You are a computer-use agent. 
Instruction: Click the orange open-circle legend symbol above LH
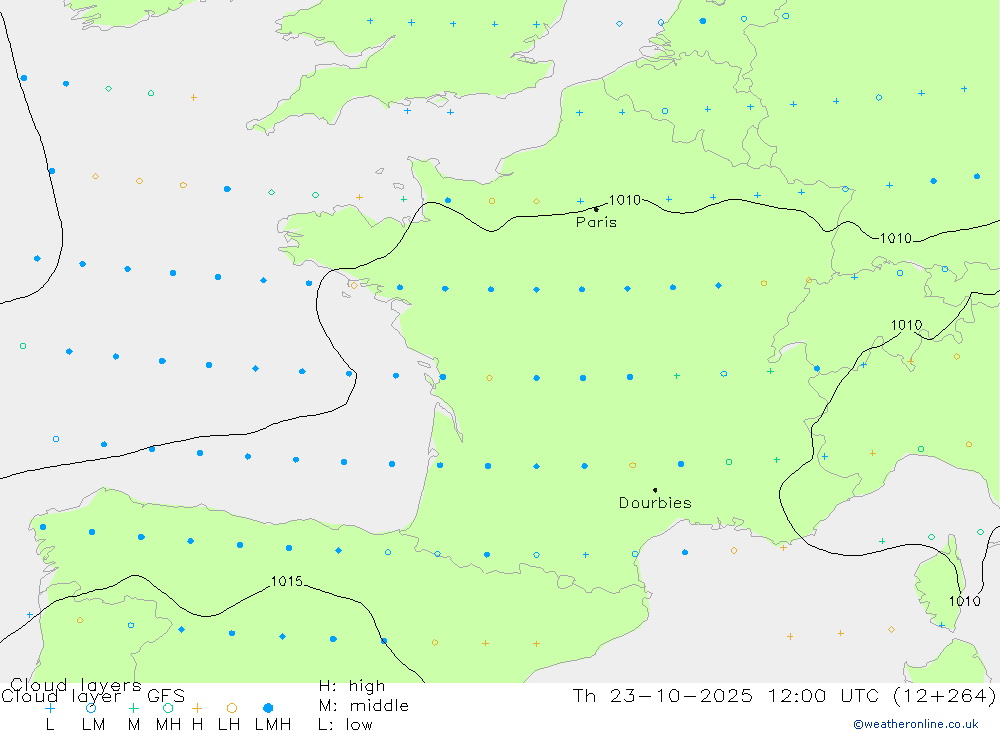tap(232, 708)
